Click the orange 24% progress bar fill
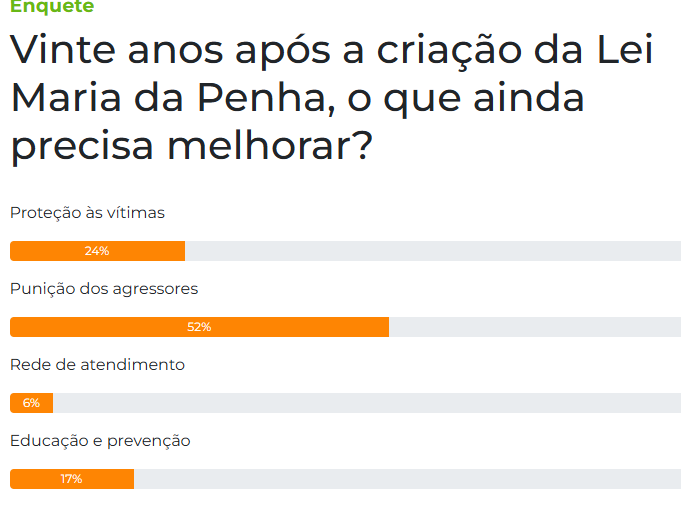This screenshot has height=509, width=681. pyautogui.click(x=97, y=251)
